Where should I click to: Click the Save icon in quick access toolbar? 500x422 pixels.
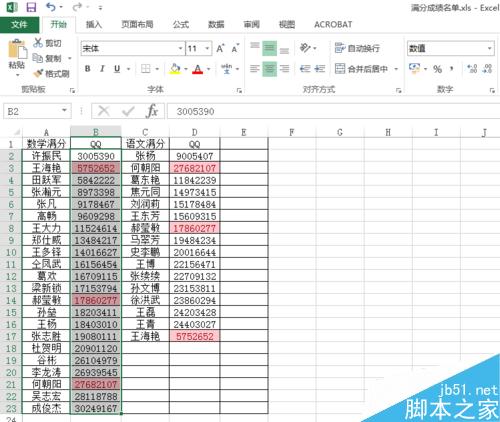[x=31, y=7]
